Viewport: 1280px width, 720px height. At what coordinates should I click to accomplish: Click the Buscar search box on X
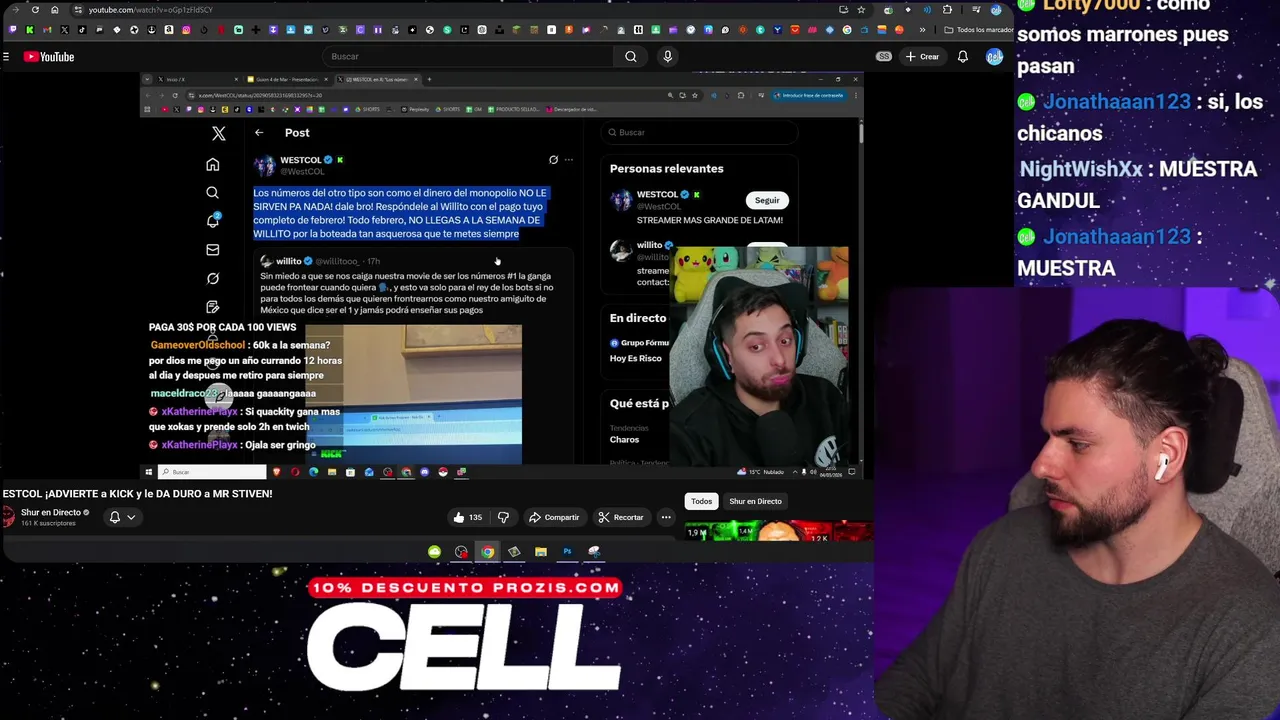[x=700, y=132]
